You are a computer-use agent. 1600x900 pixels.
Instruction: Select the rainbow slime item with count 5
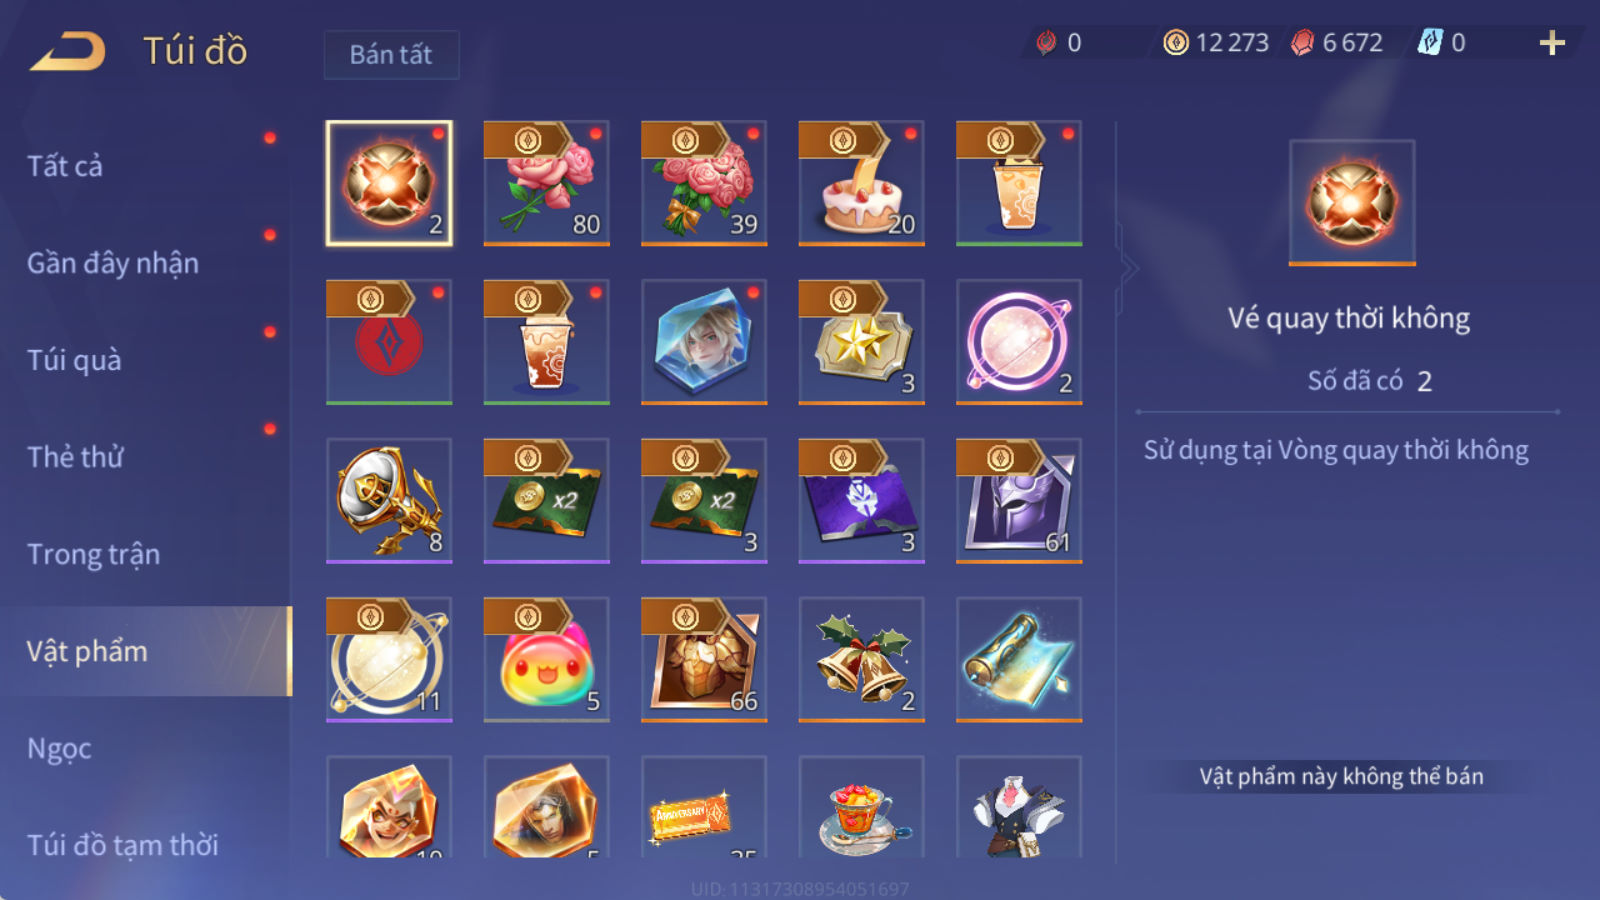coord(547,659)
